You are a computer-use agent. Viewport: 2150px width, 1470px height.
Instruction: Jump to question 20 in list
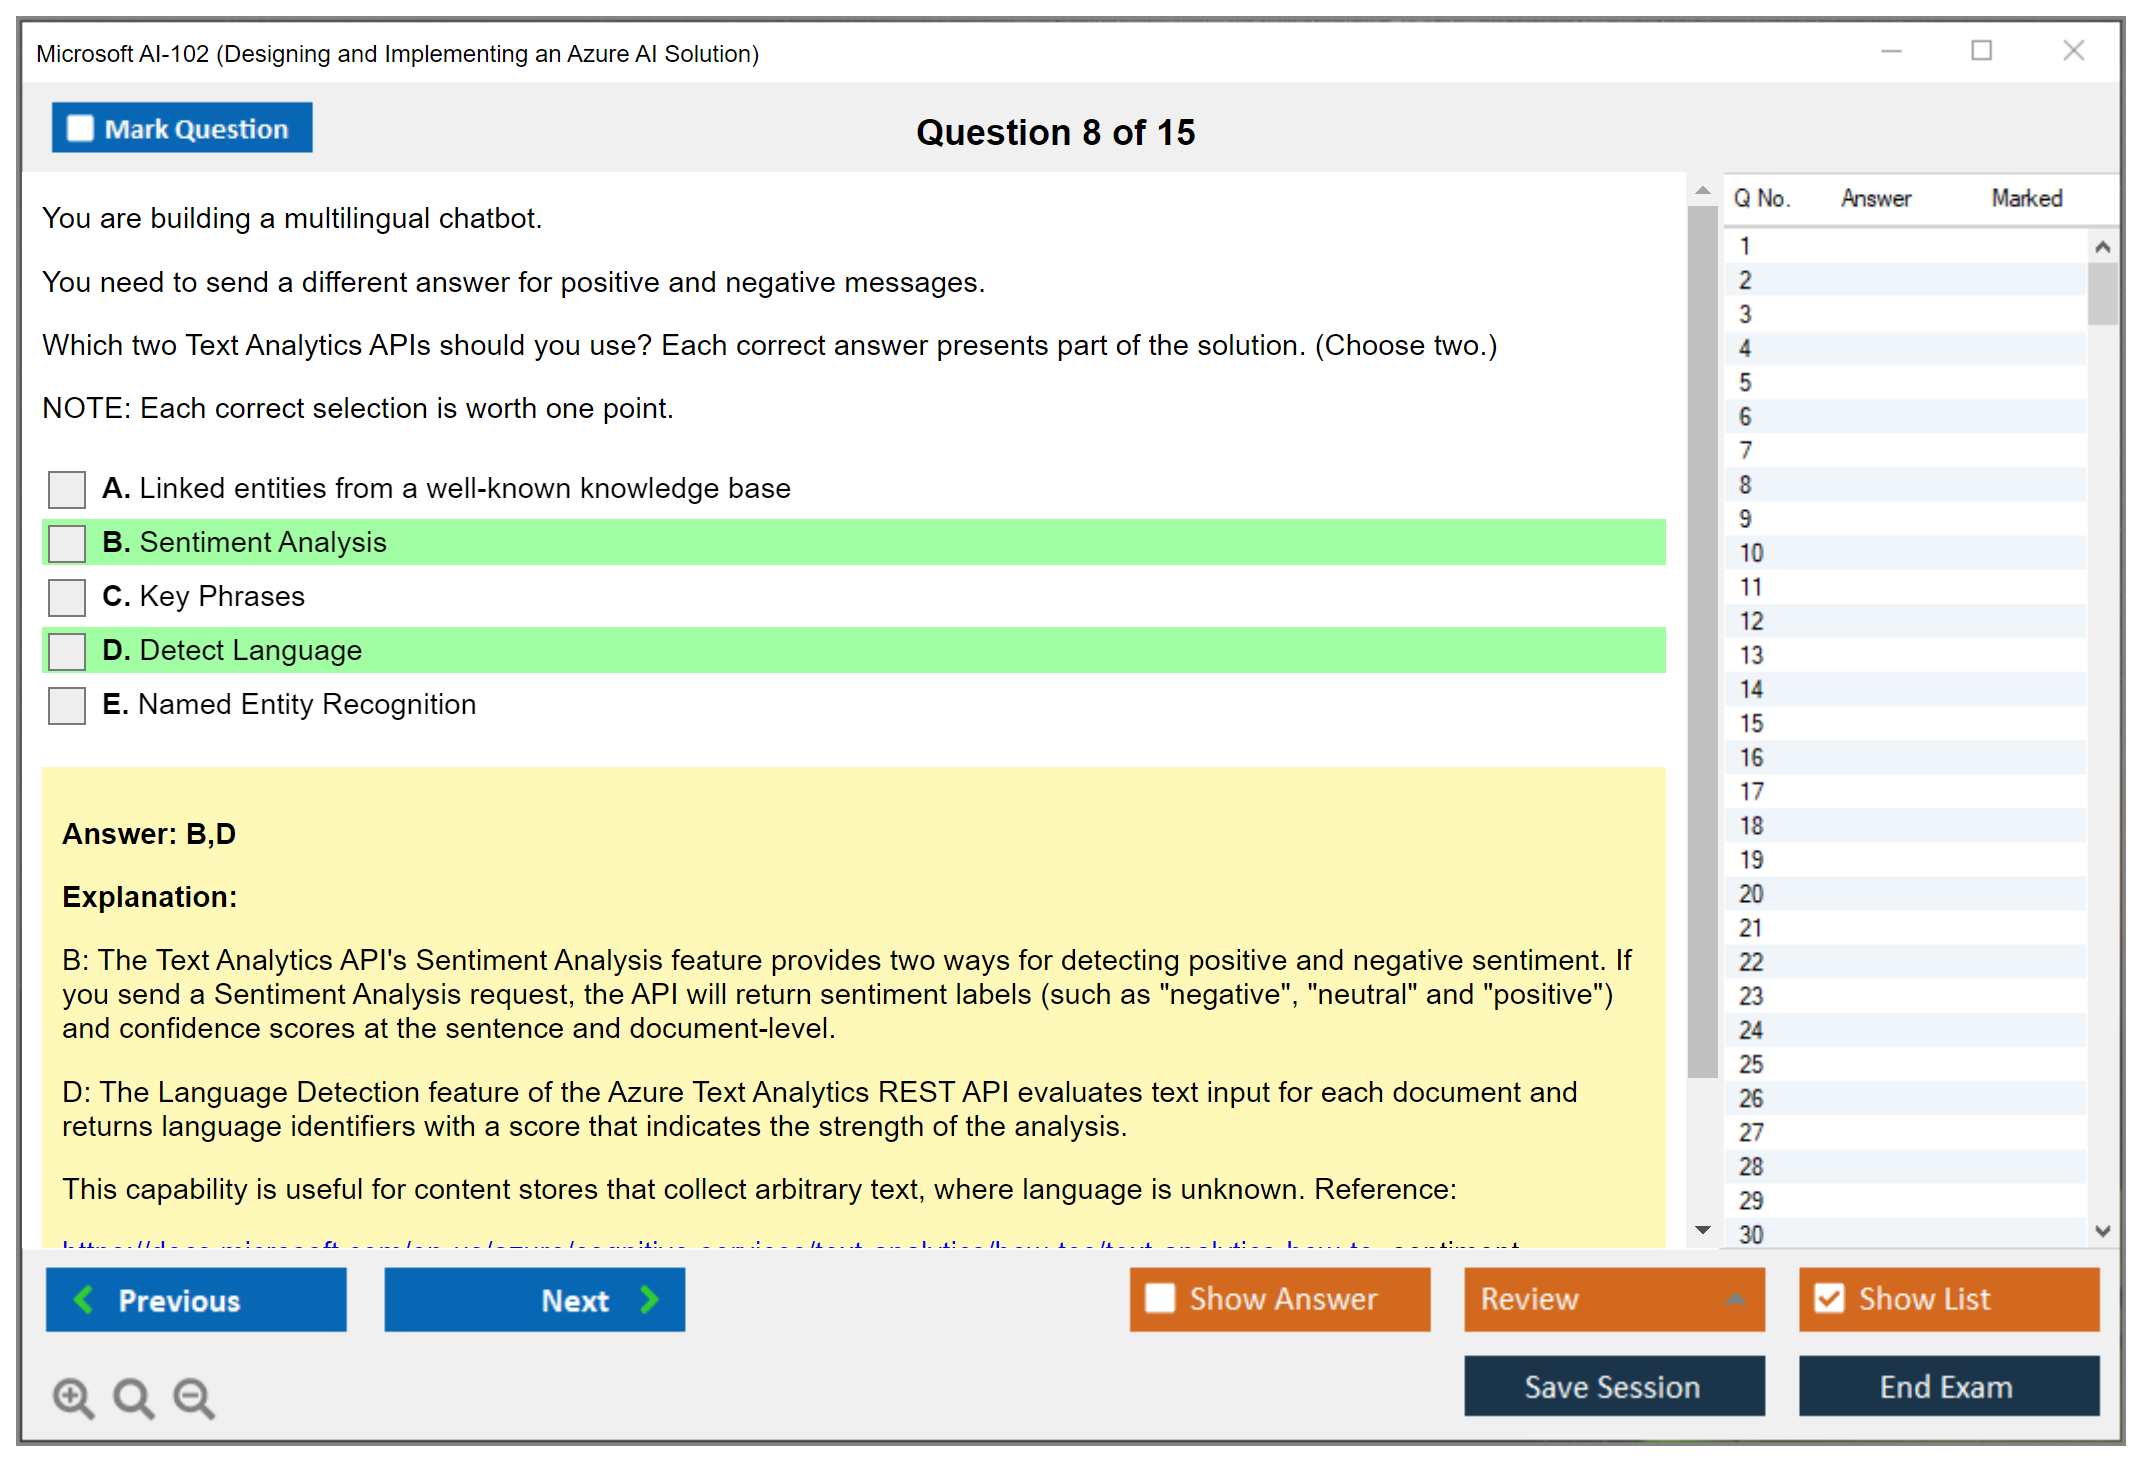[x=1751, y=894]
